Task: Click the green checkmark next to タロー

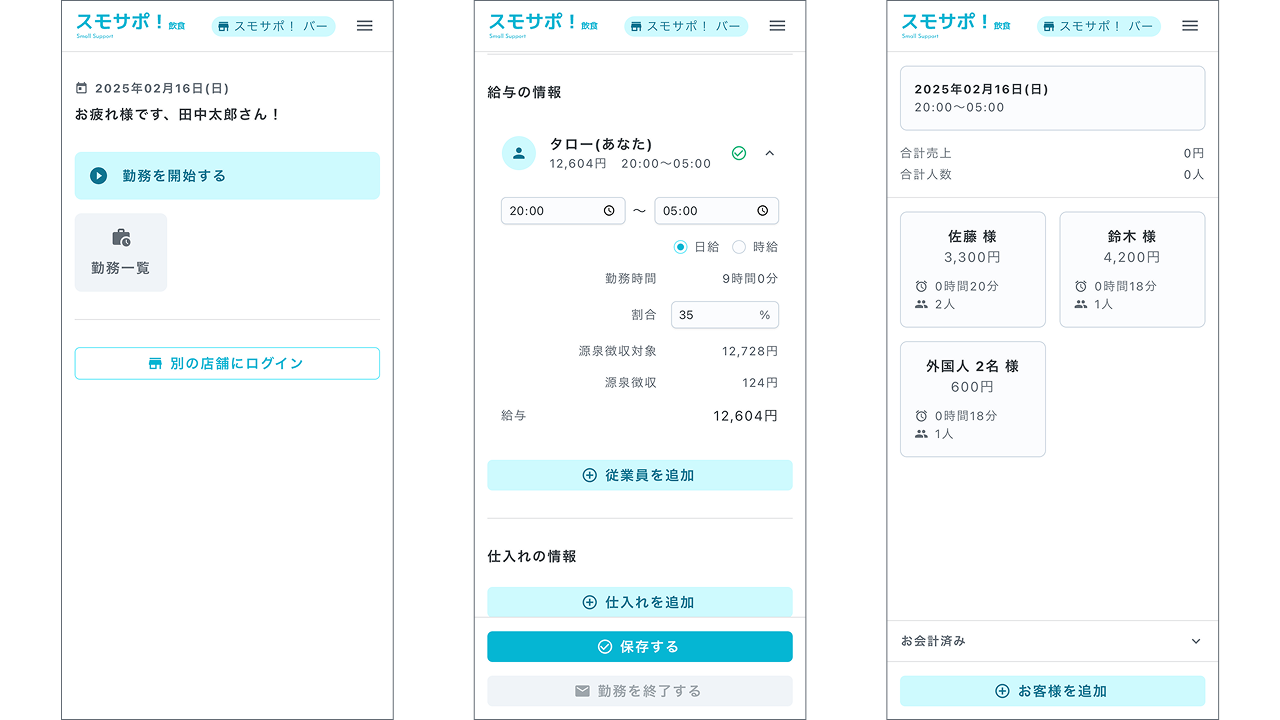Action: pos(739,153)
